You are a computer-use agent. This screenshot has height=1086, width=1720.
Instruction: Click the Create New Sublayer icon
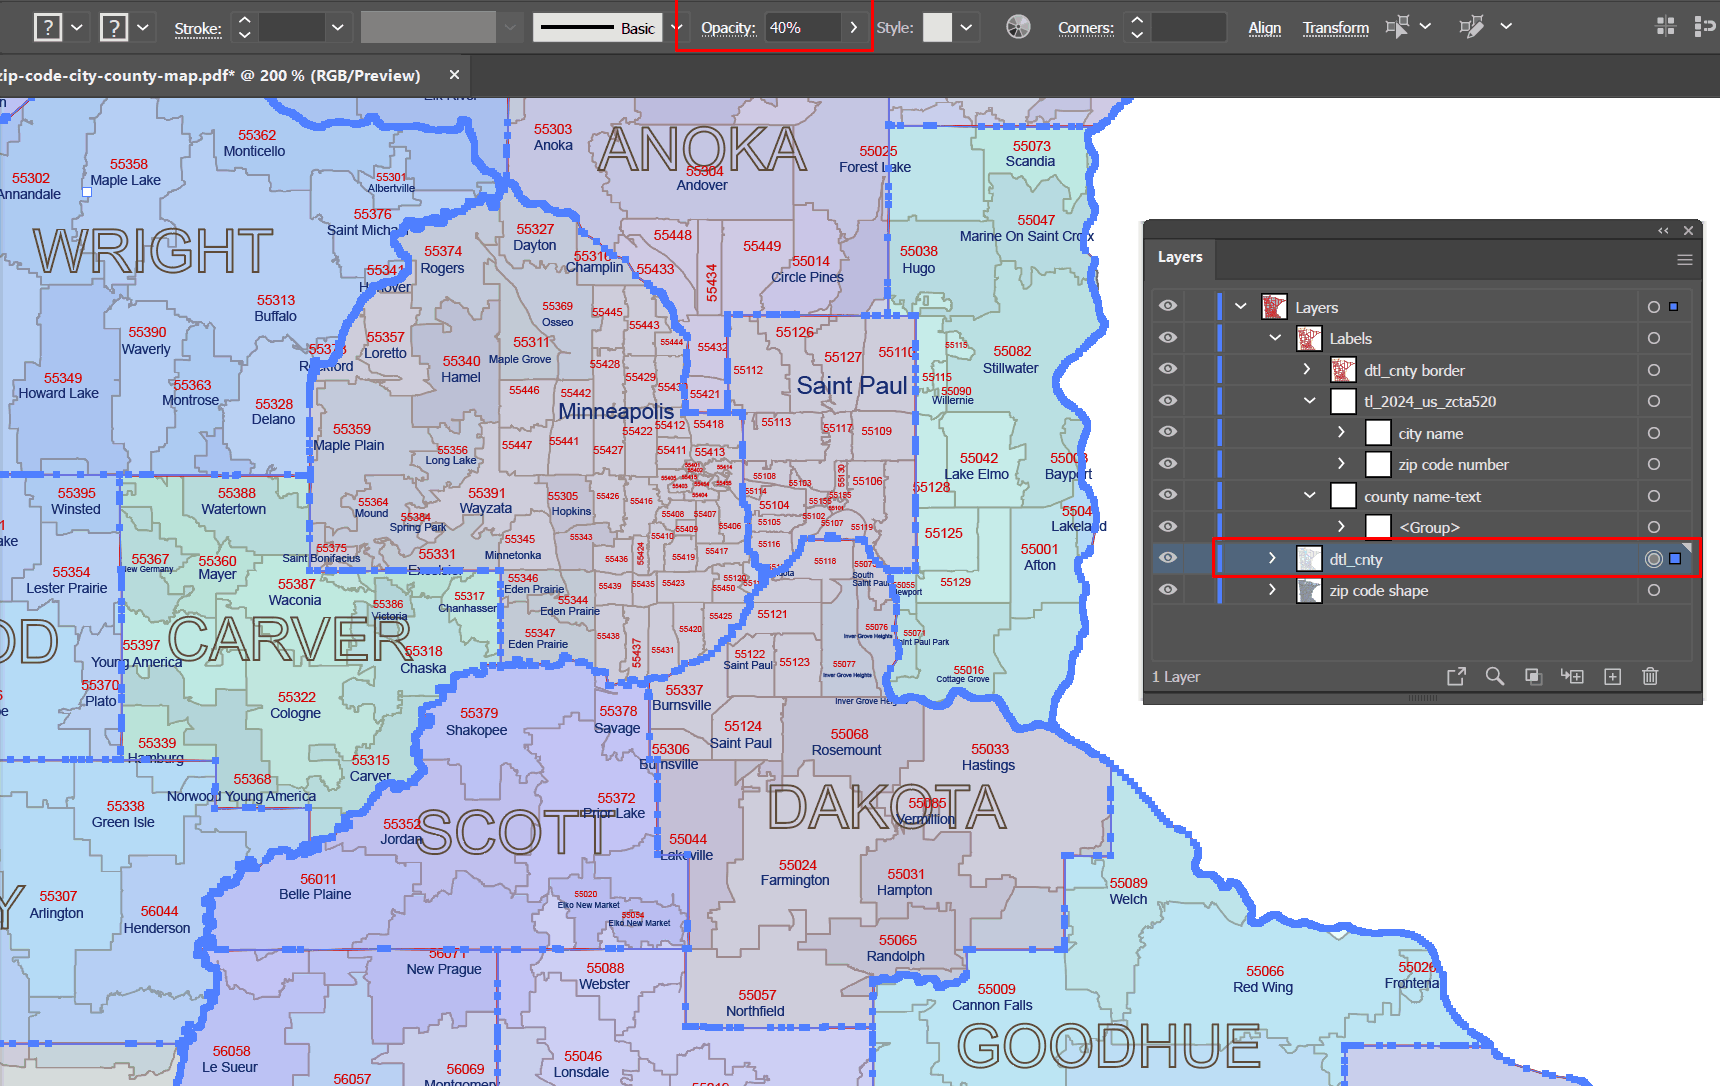point(1572,677)
